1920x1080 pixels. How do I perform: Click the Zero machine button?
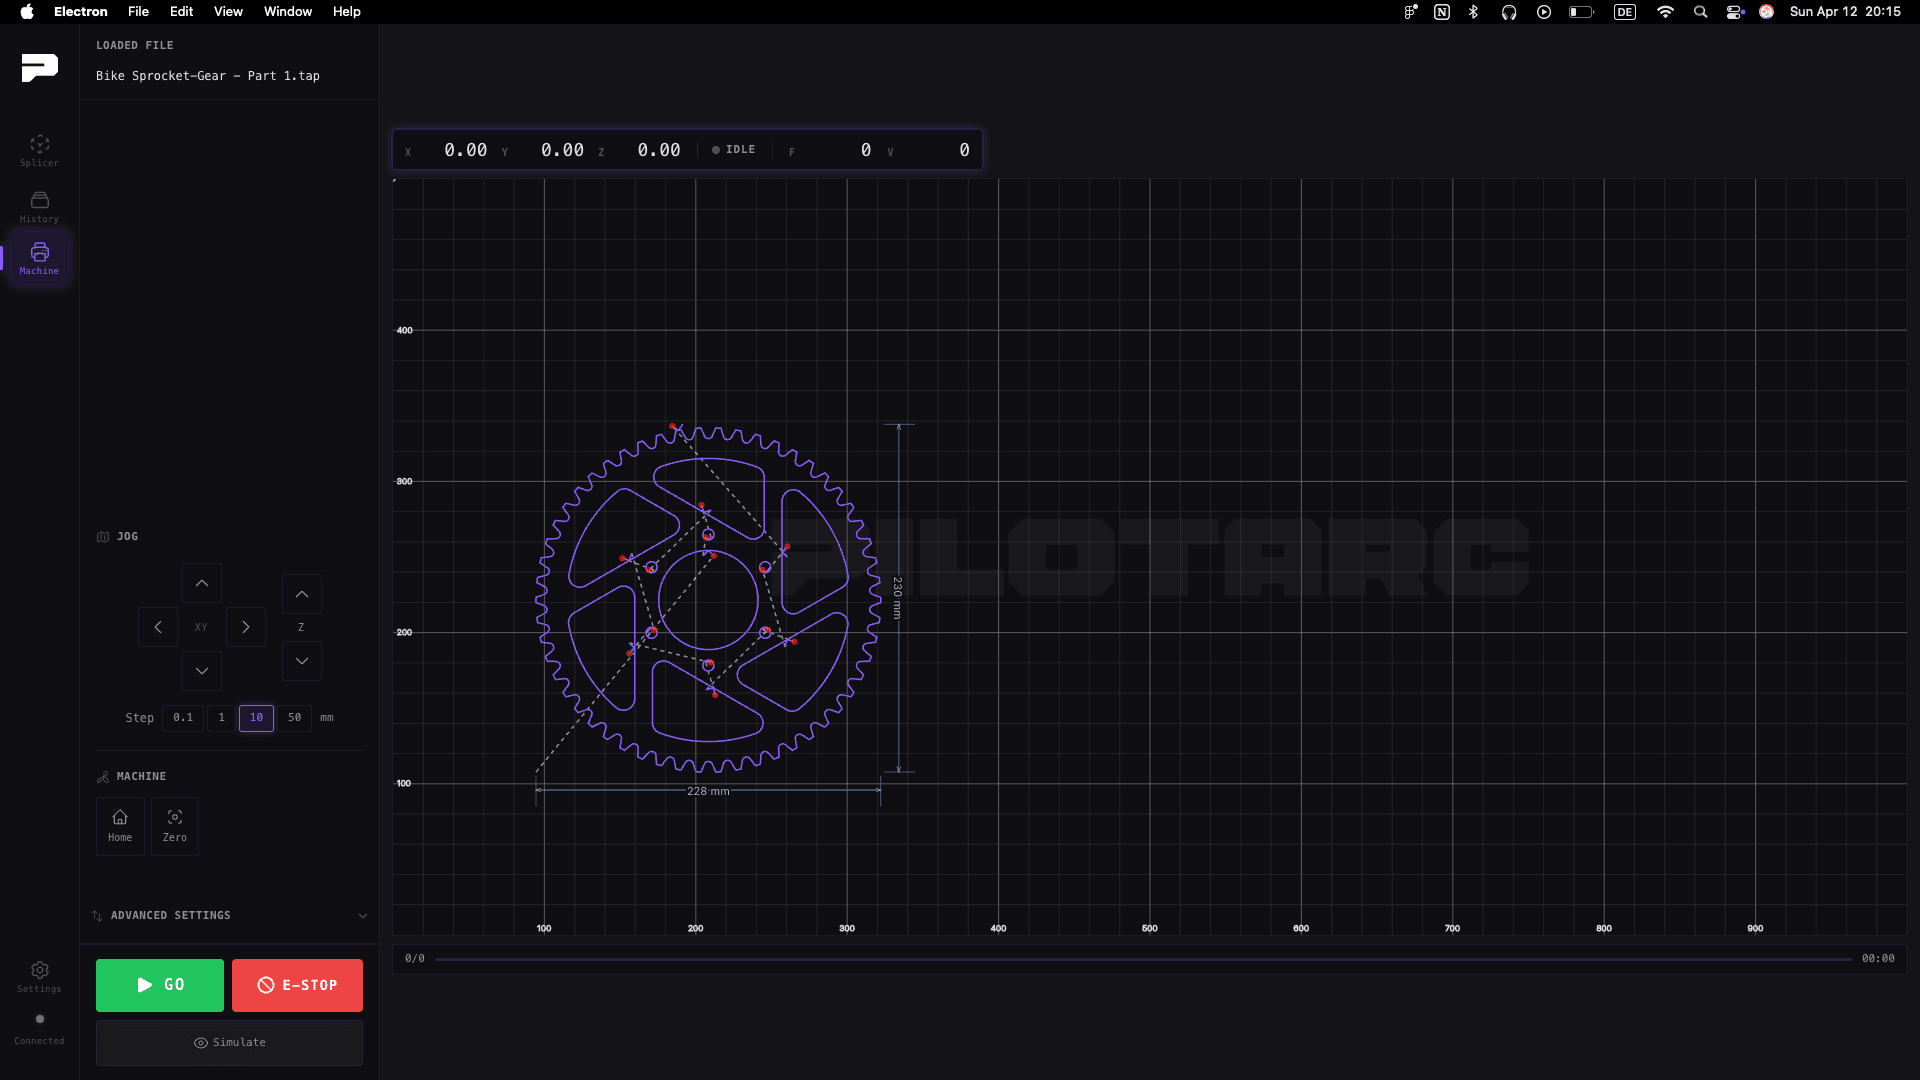[175, 826]
